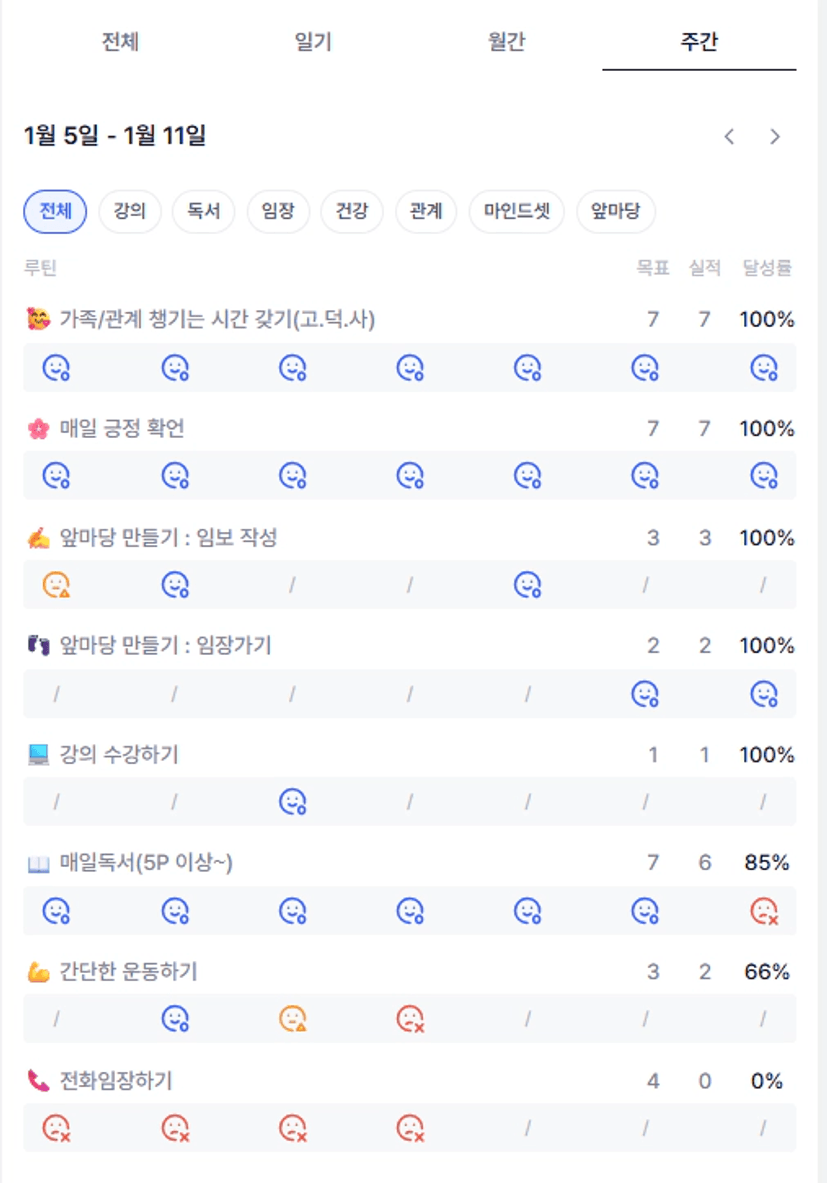The image size is (827, 1183).
Task: Click the blue face in 강의 수강하기 row
Action: pos(292,802)
